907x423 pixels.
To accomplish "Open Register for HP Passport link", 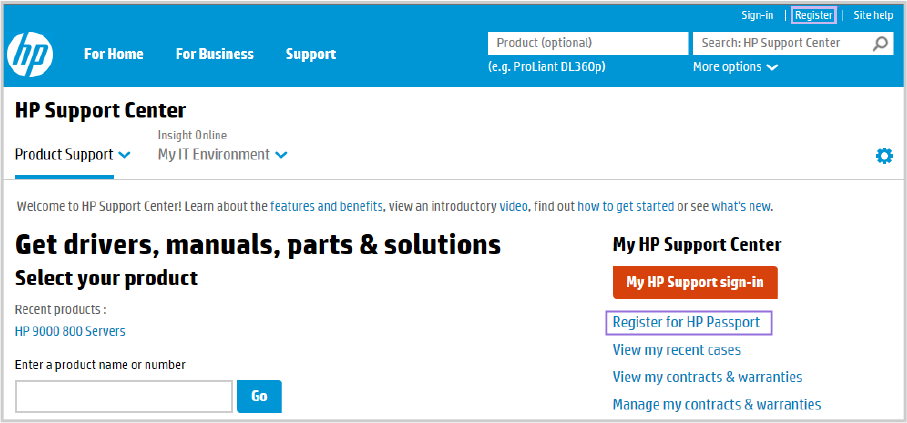I will pos(688,322).
